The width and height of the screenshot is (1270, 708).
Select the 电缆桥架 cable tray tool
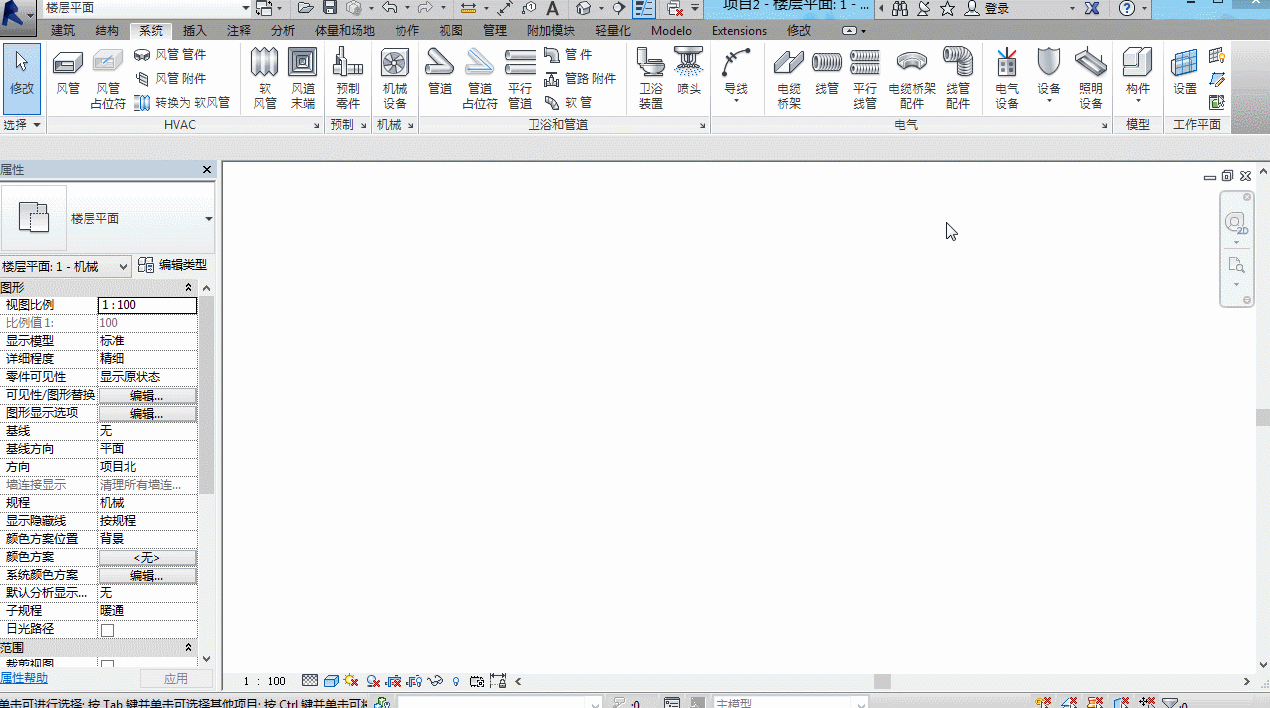click(x=789, y=79)
